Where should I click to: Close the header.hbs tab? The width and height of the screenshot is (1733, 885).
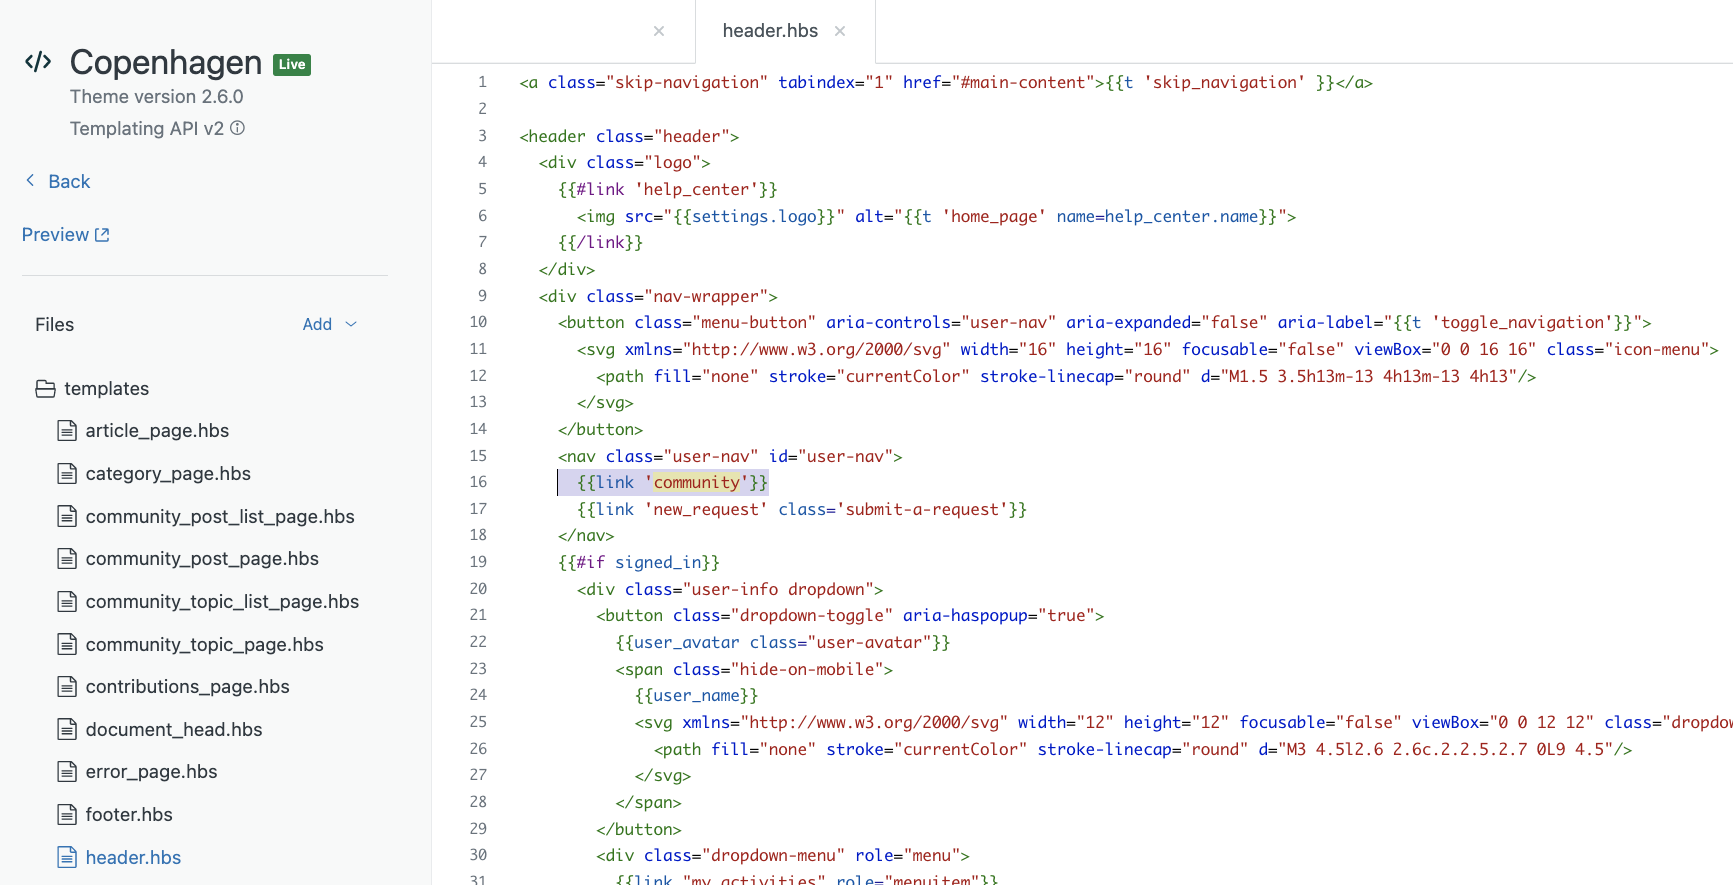coord(840,31)
